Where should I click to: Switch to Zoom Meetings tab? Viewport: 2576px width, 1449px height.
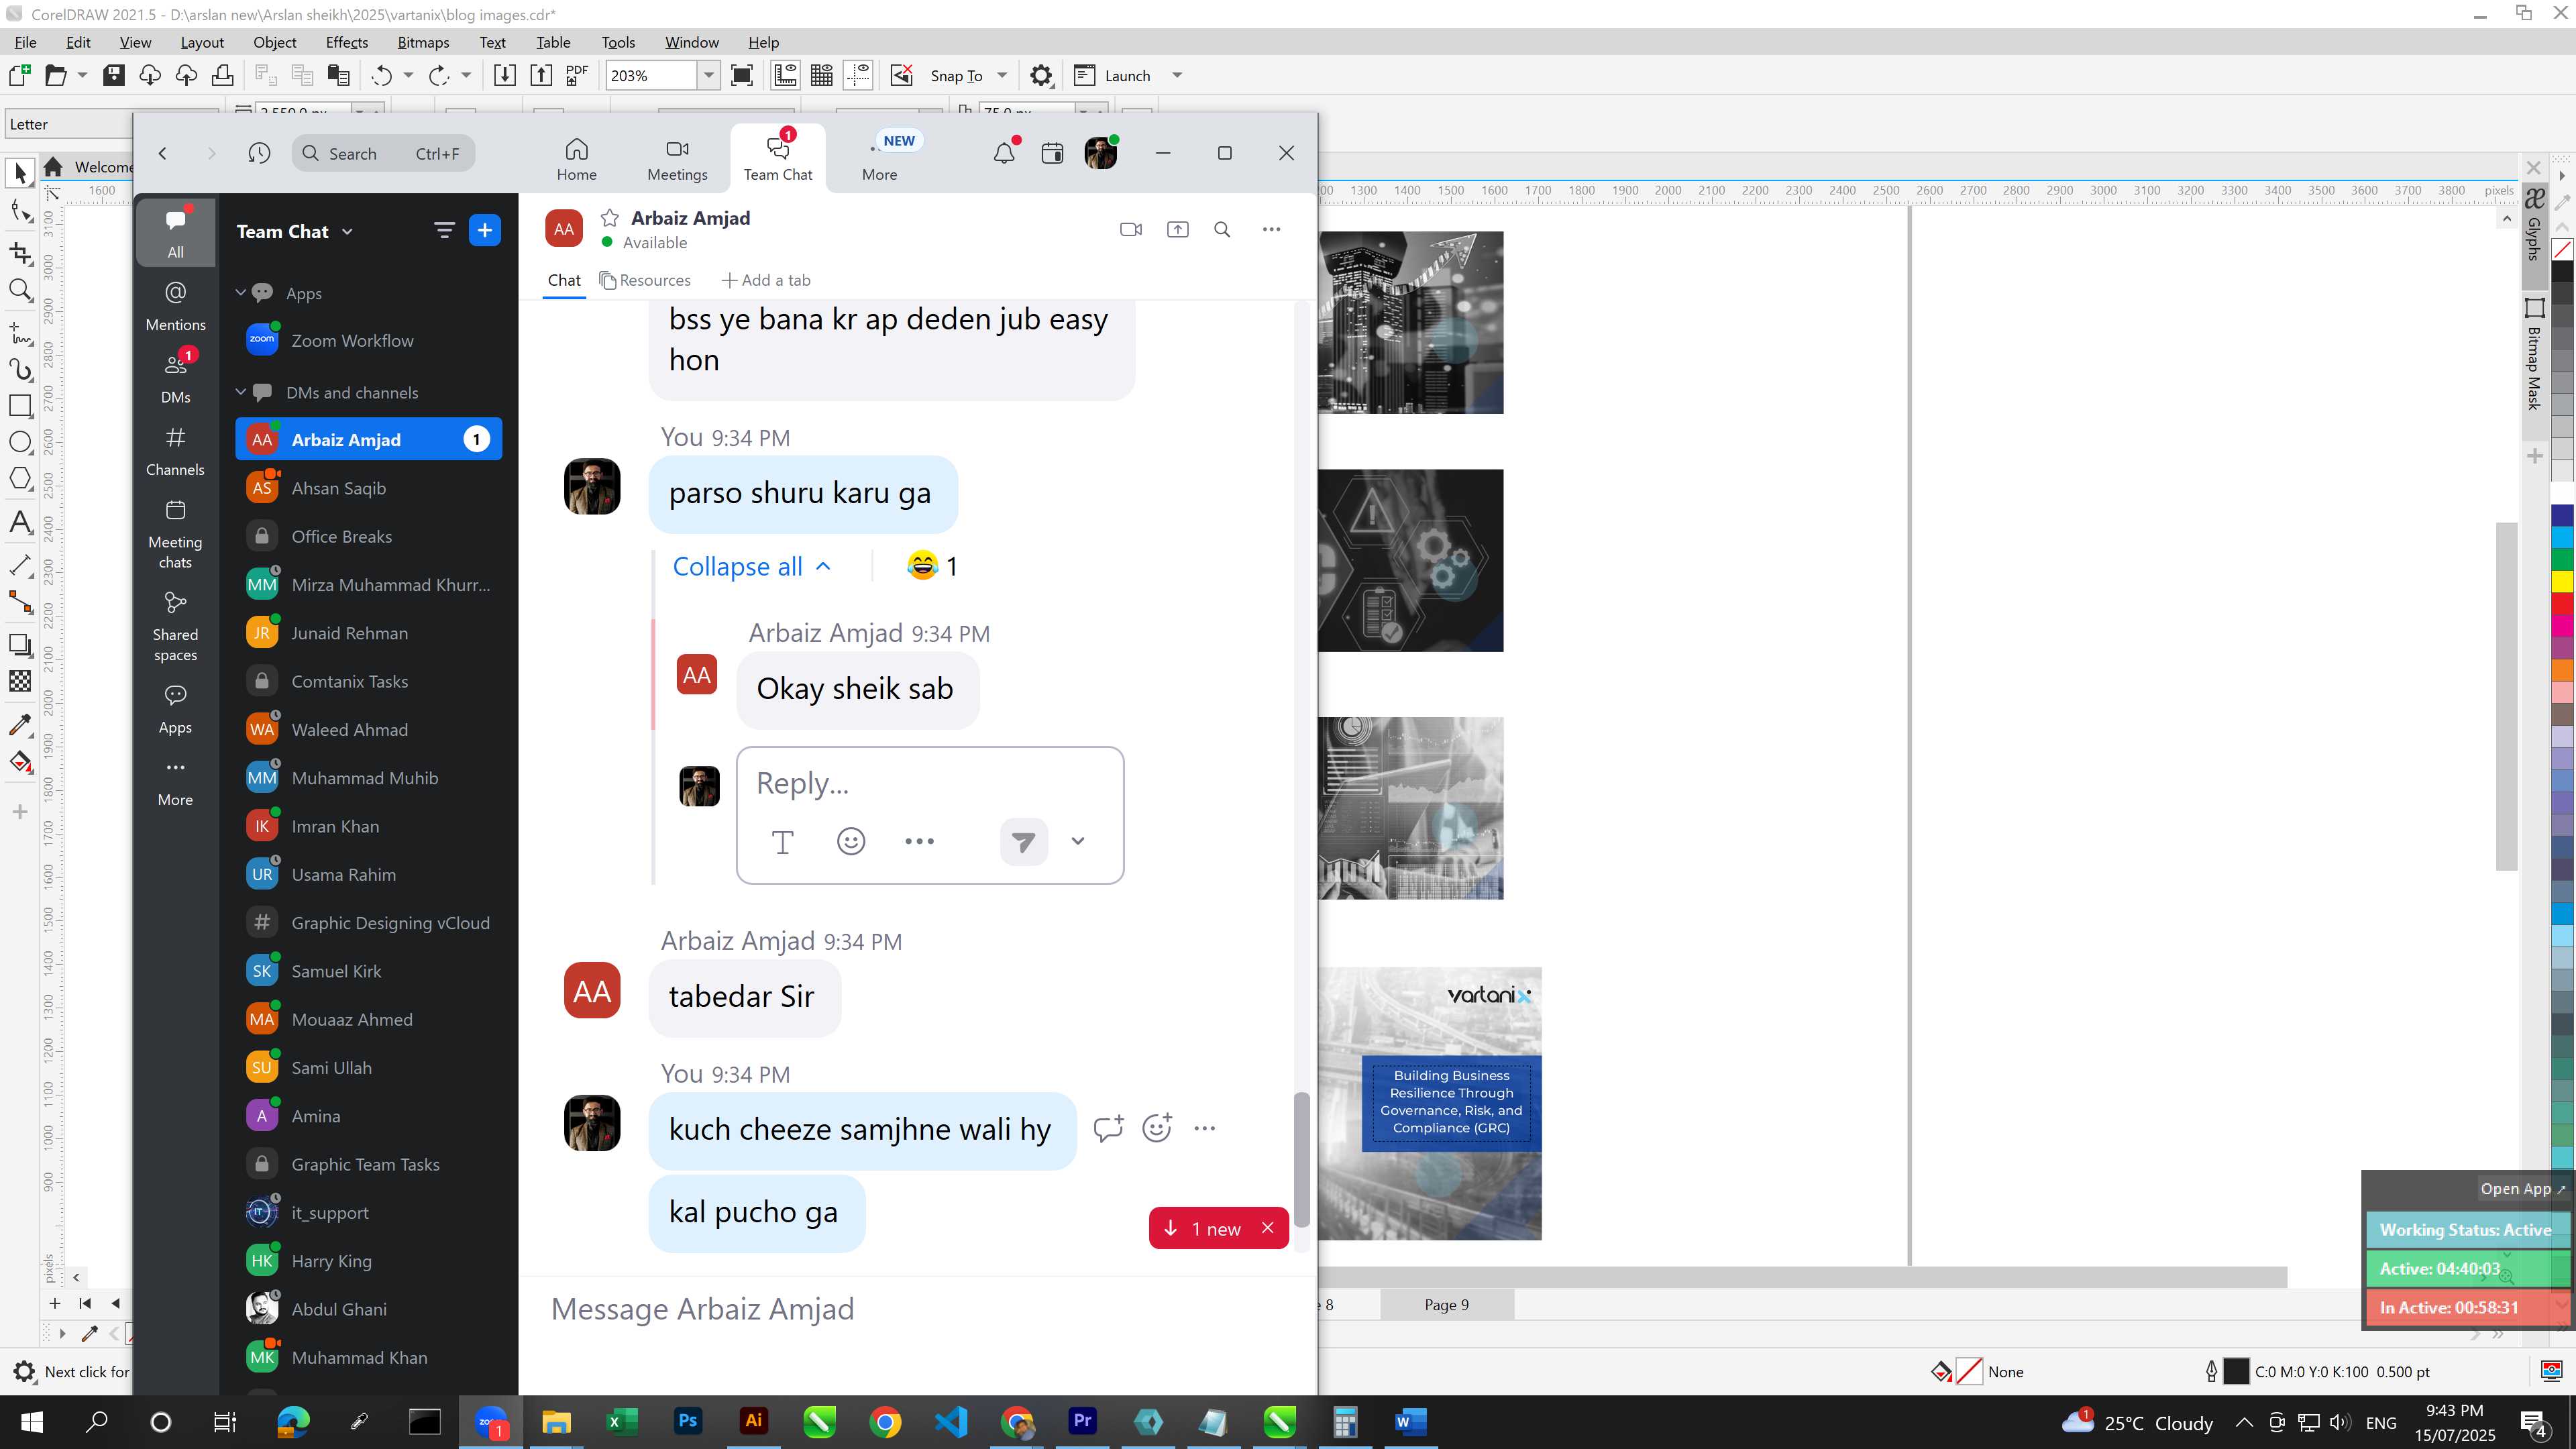coord(677,159)
